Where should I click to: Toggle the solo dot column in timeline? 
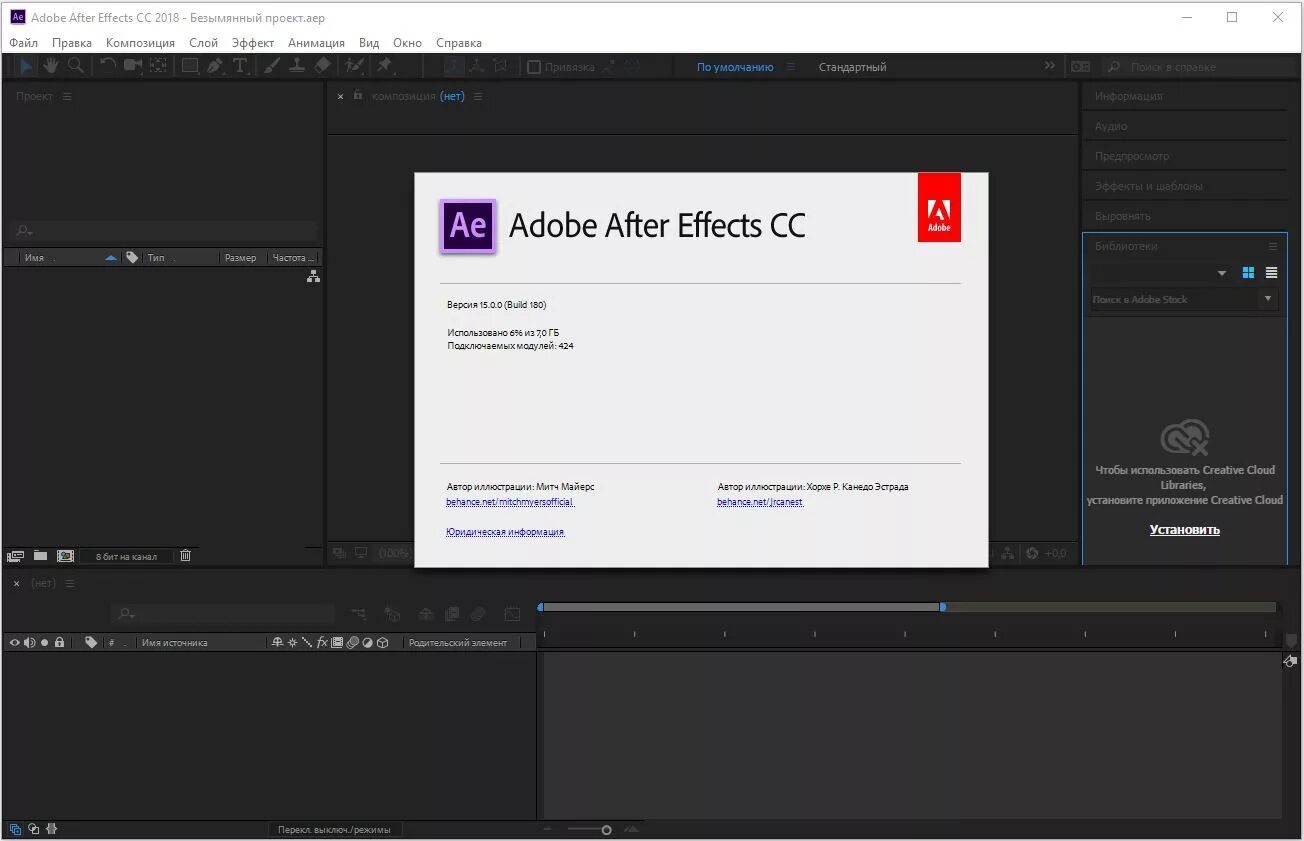[x=44, y=642]
